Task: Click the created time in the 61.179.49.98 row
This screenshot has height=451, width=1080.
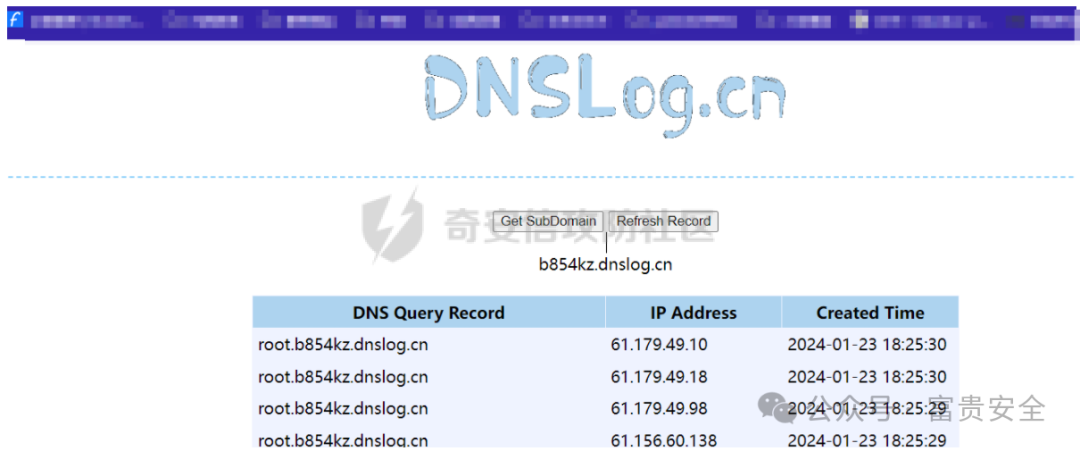Action: tap(866, 409)
